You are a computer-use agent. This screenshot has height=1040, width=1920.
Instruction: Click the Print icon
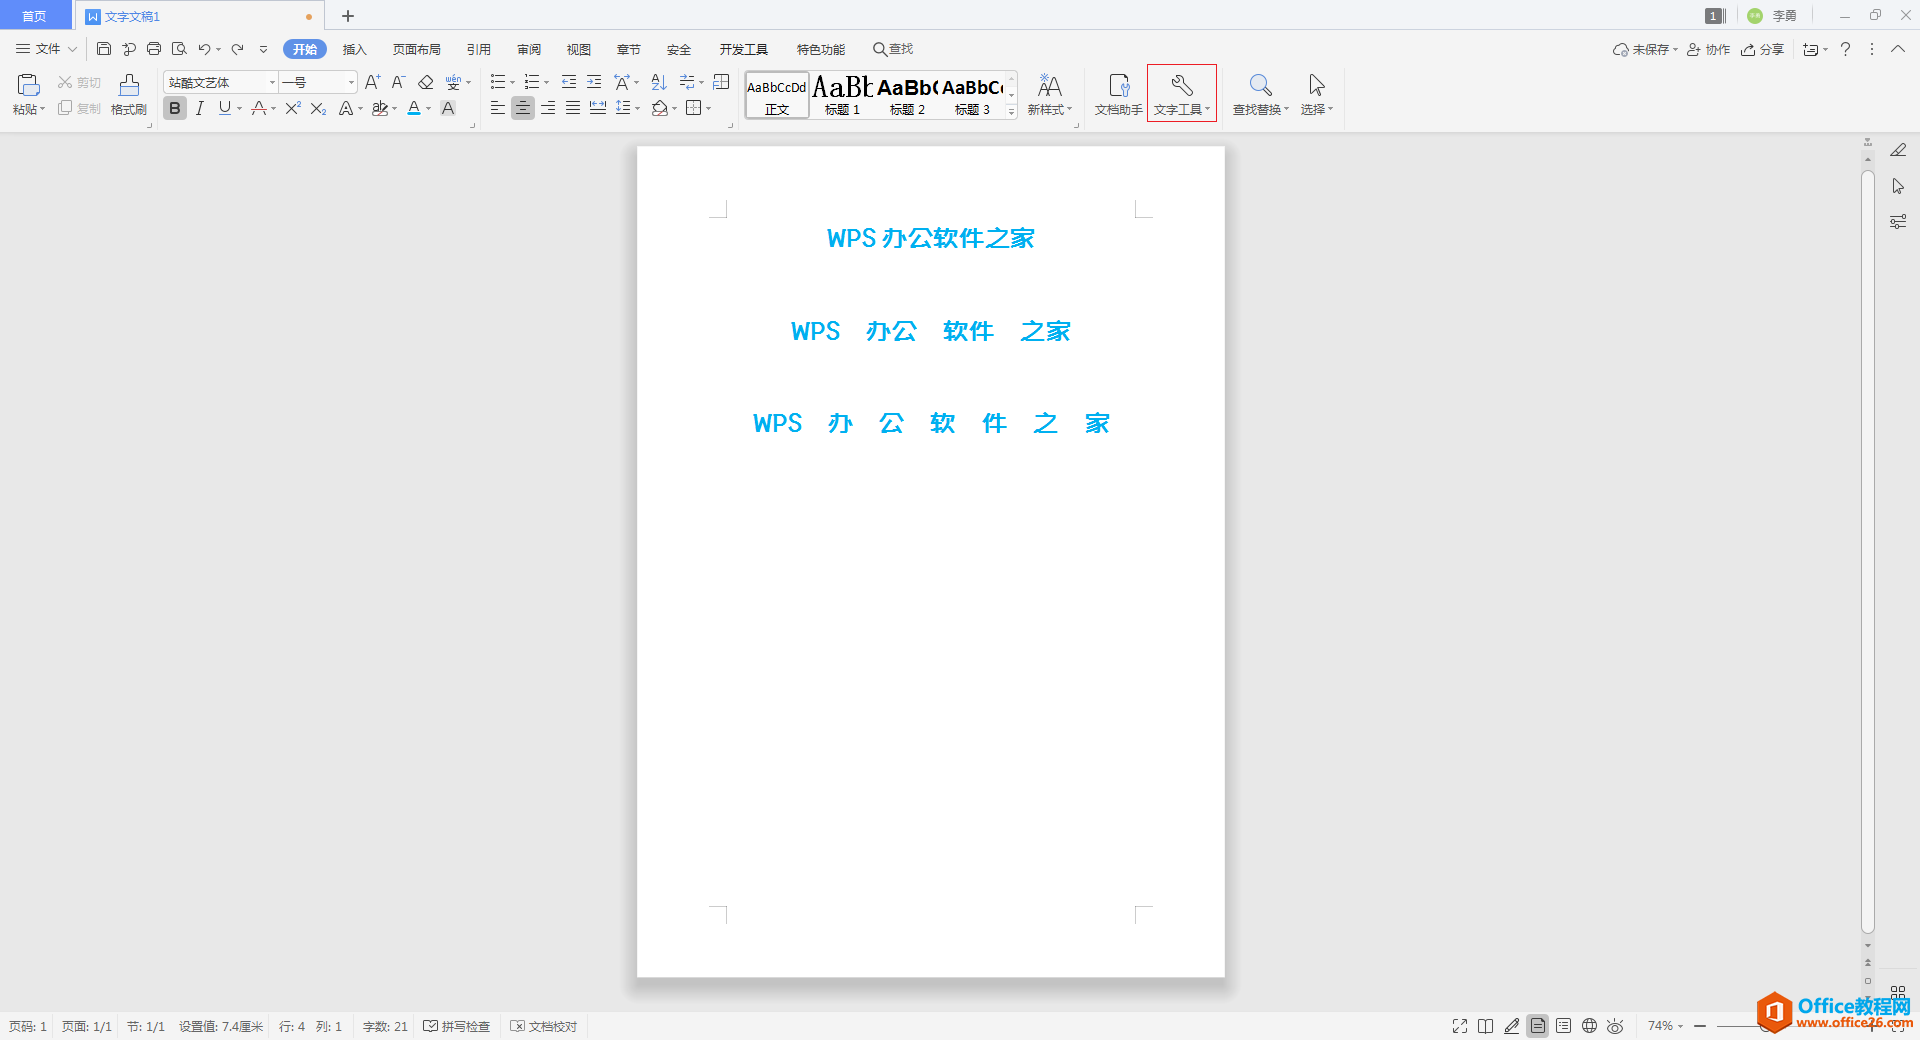[154, 49]
